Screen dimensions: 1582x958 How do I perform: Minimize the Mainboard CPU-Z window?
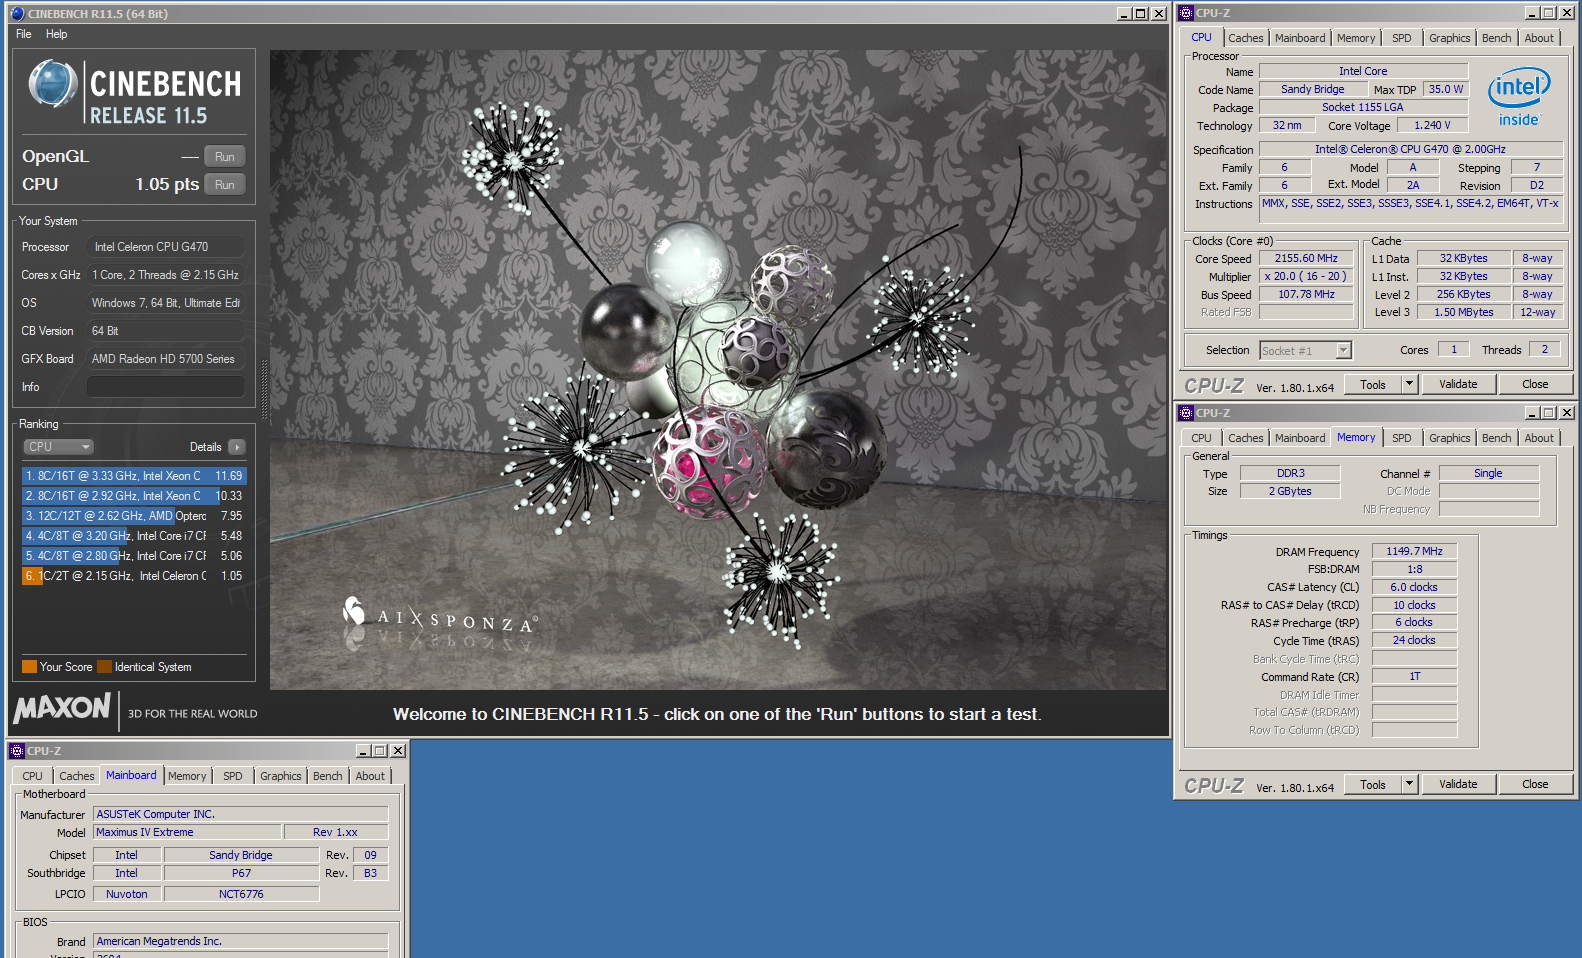[x=363, y=751]
